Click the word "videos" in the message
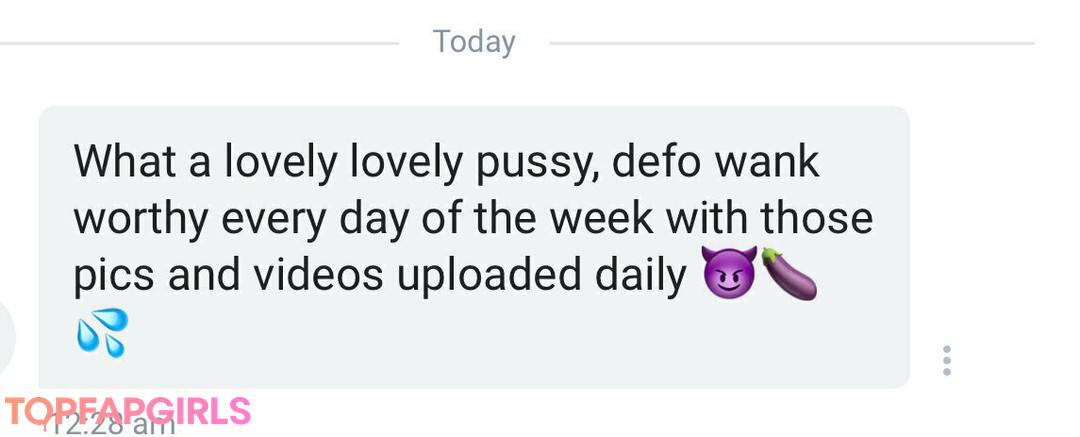Screen dimensions: 1080x437 318,275
